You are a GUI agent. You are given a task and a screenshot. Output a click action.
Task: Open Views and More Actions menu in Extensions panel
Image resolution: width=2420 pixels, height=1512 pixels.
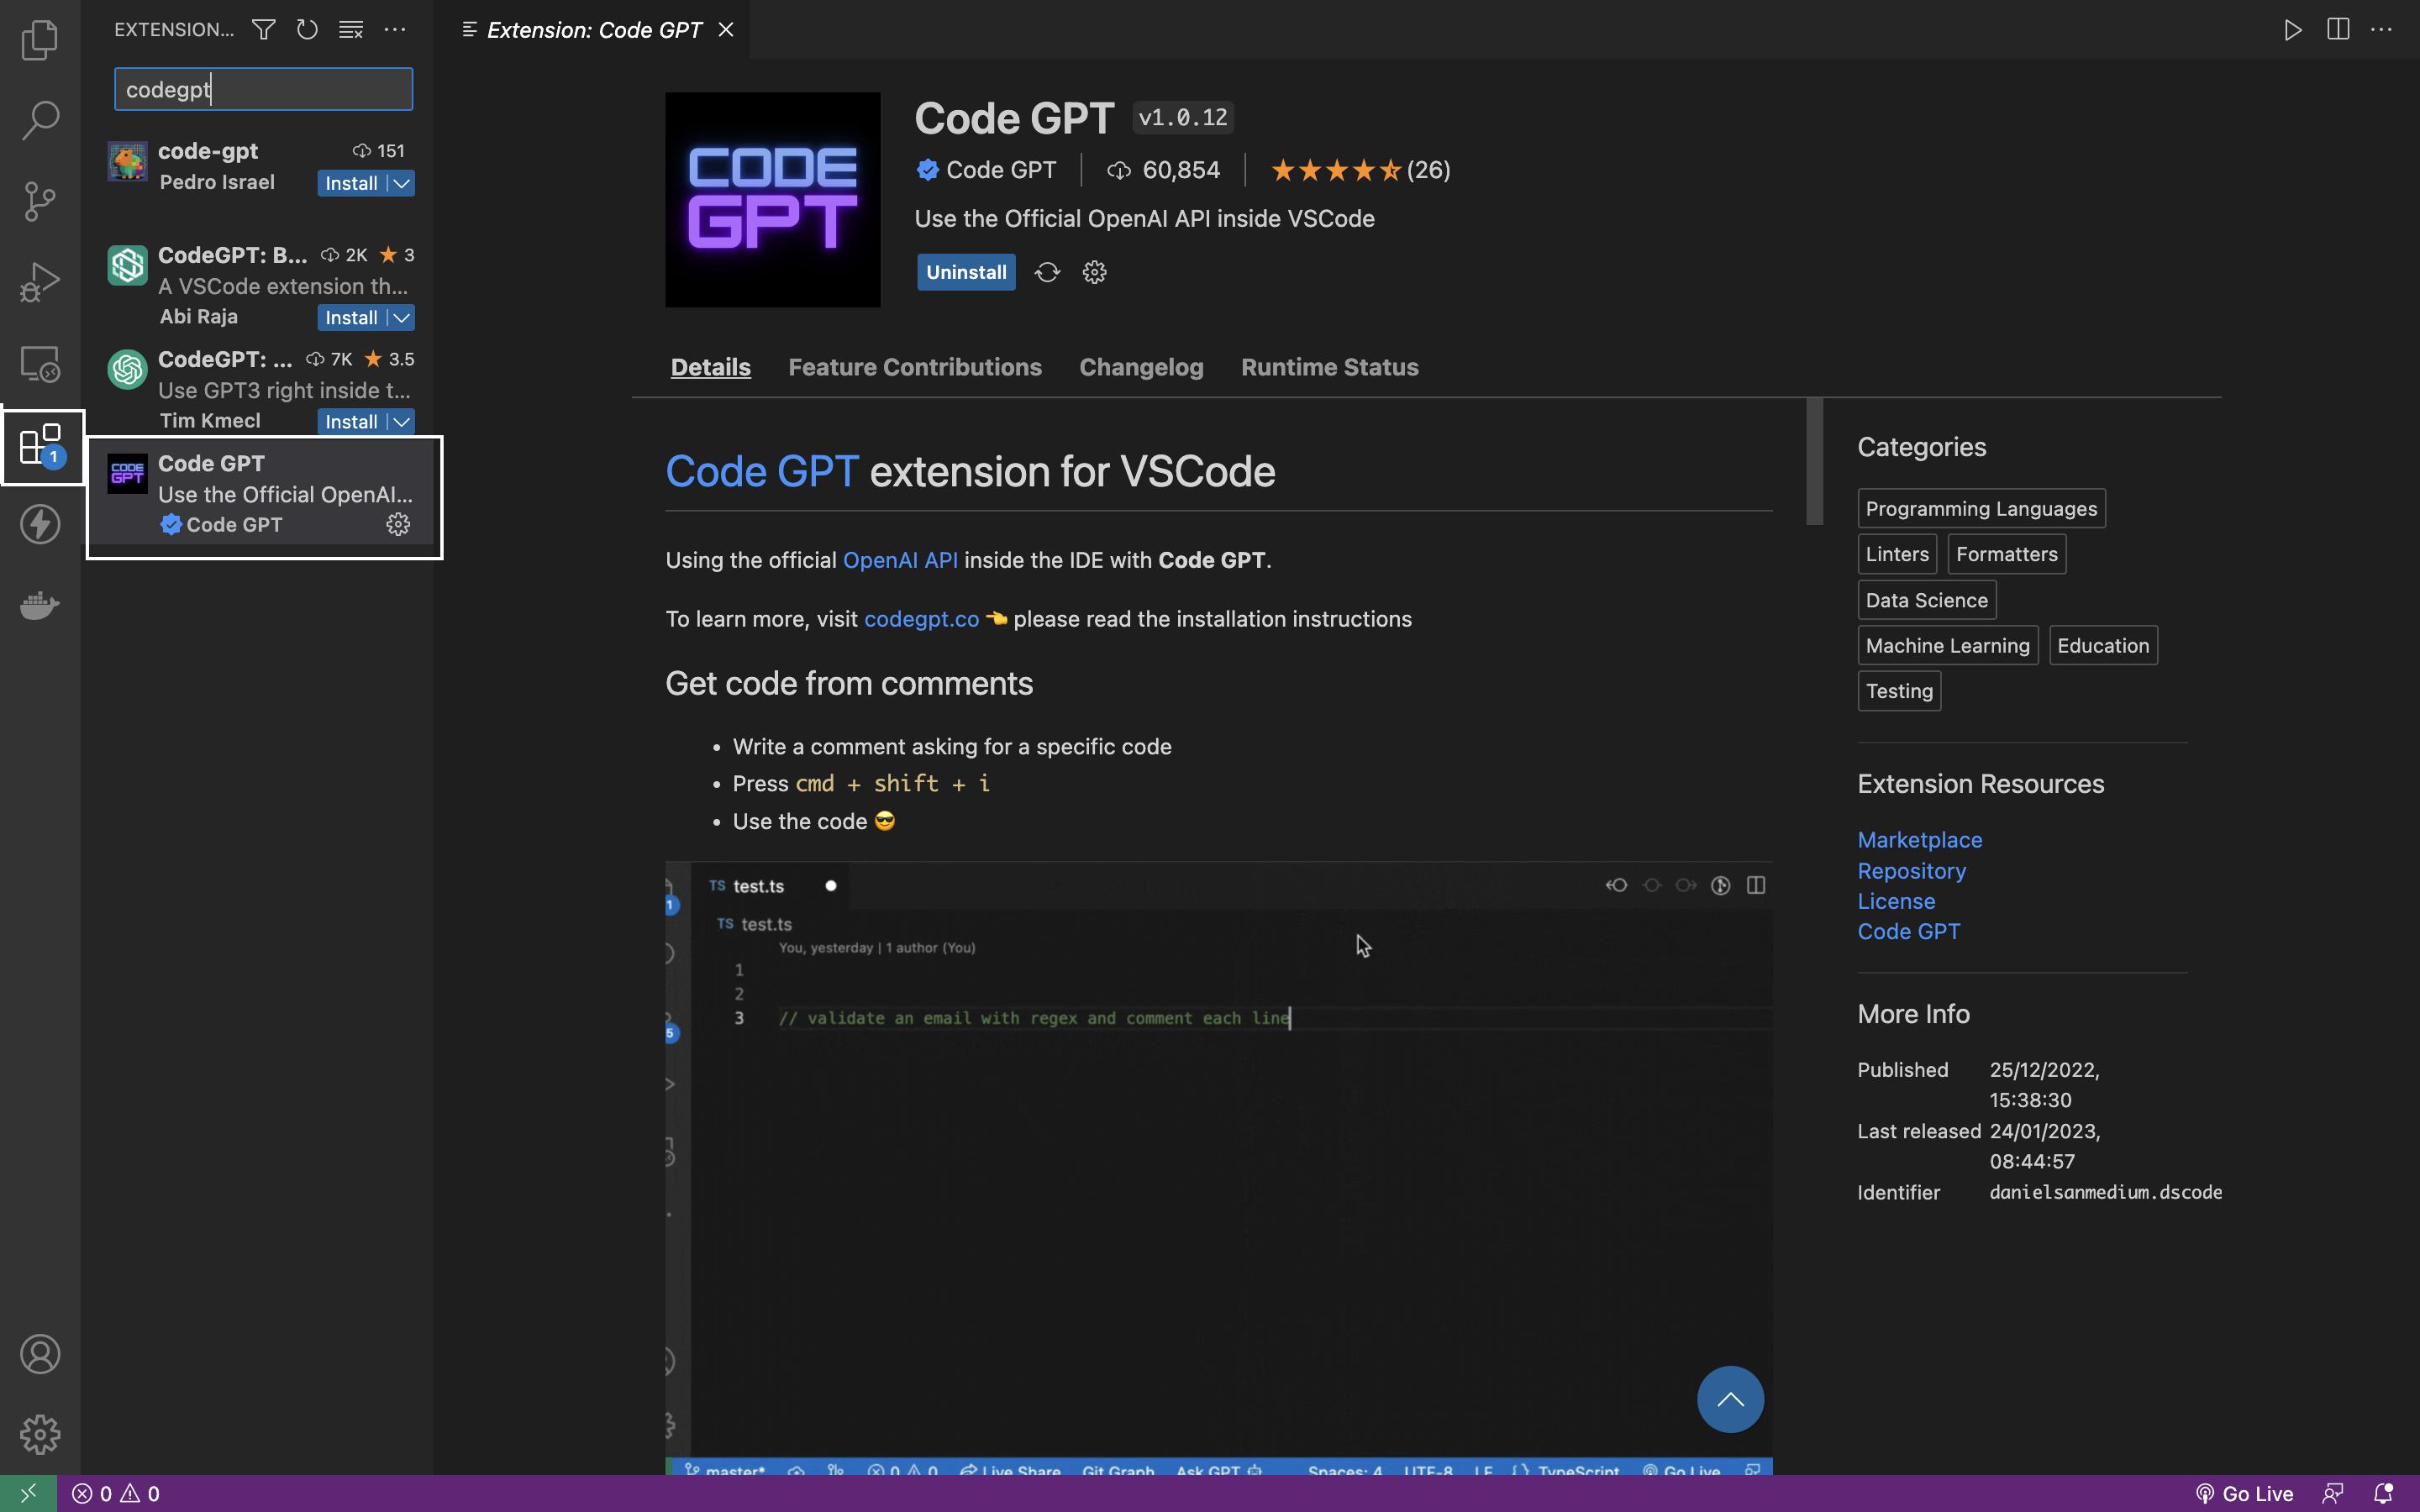click(395, 29)
